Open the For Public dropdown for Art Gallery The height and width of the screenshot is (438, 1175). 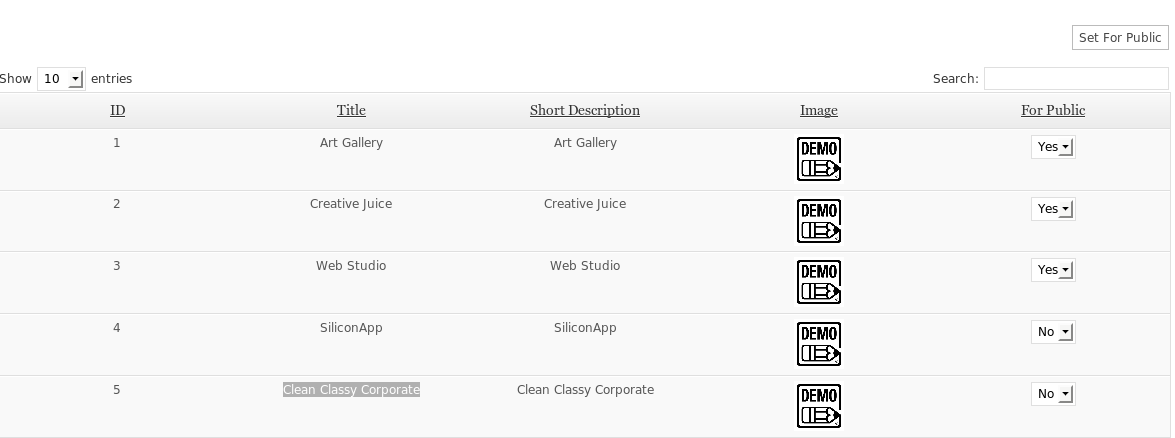(x=1053, y=147)
